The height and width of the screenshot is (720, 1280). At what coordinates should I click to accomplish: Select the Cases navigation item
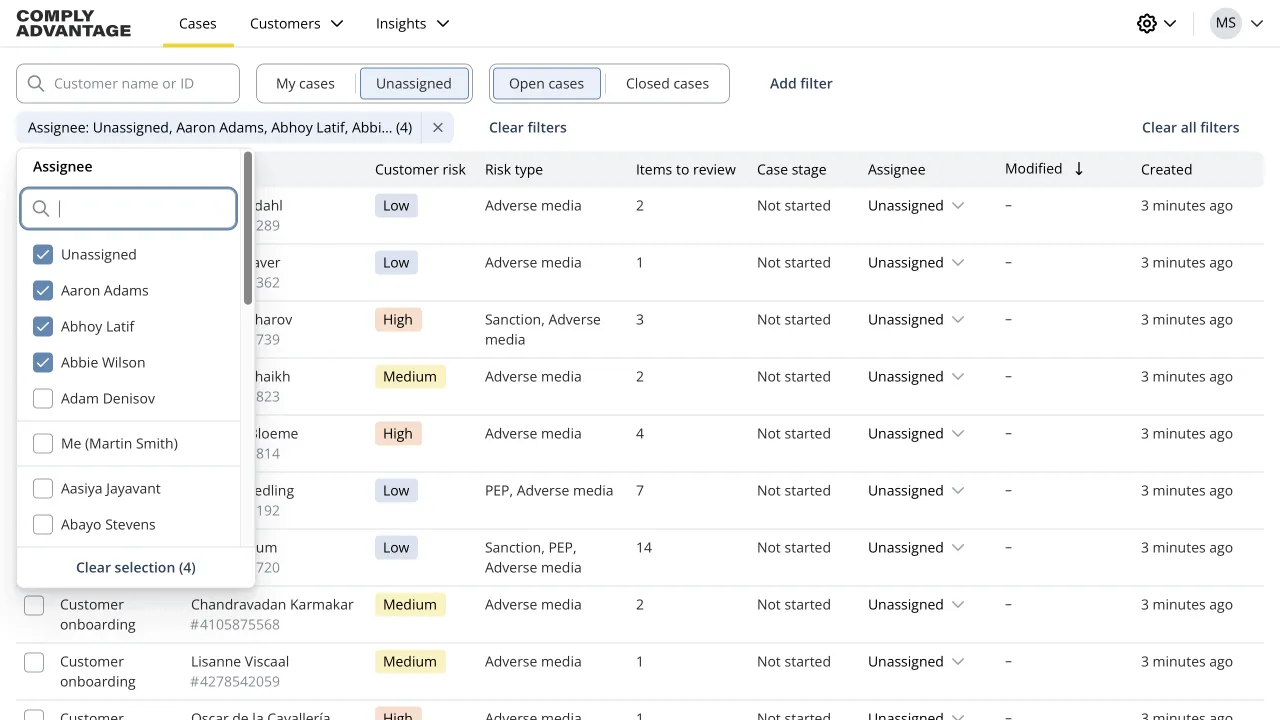[x=197, y=23]
